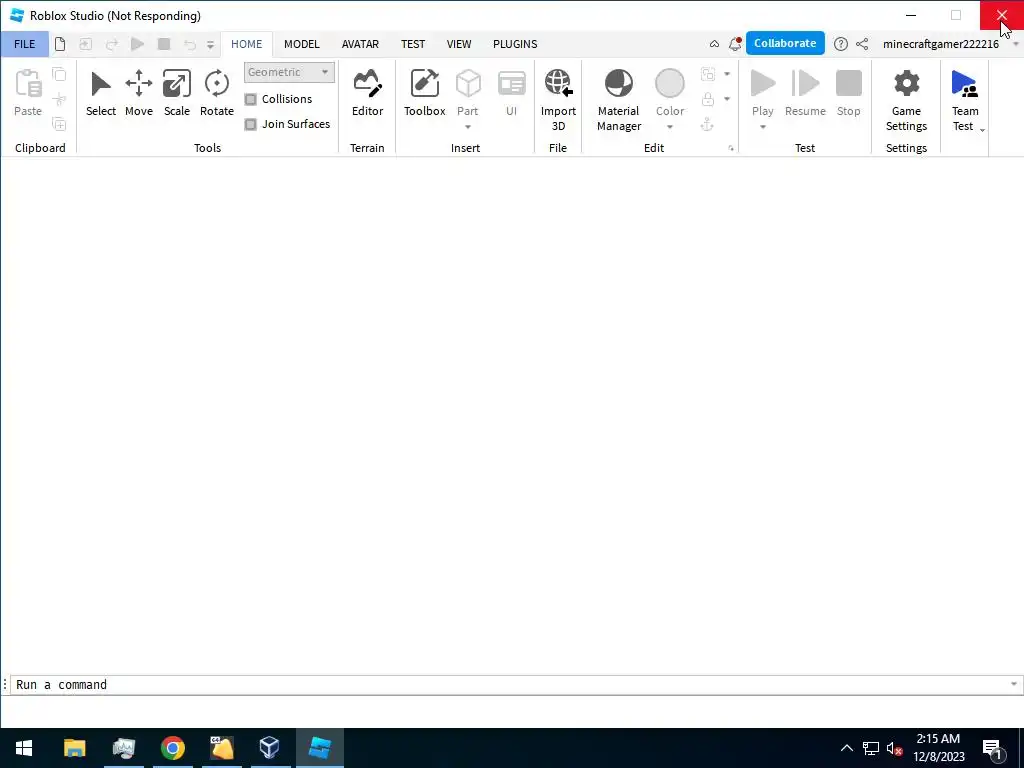
Task: Pick the Rotate tool
Action: [x=216, y=93]
